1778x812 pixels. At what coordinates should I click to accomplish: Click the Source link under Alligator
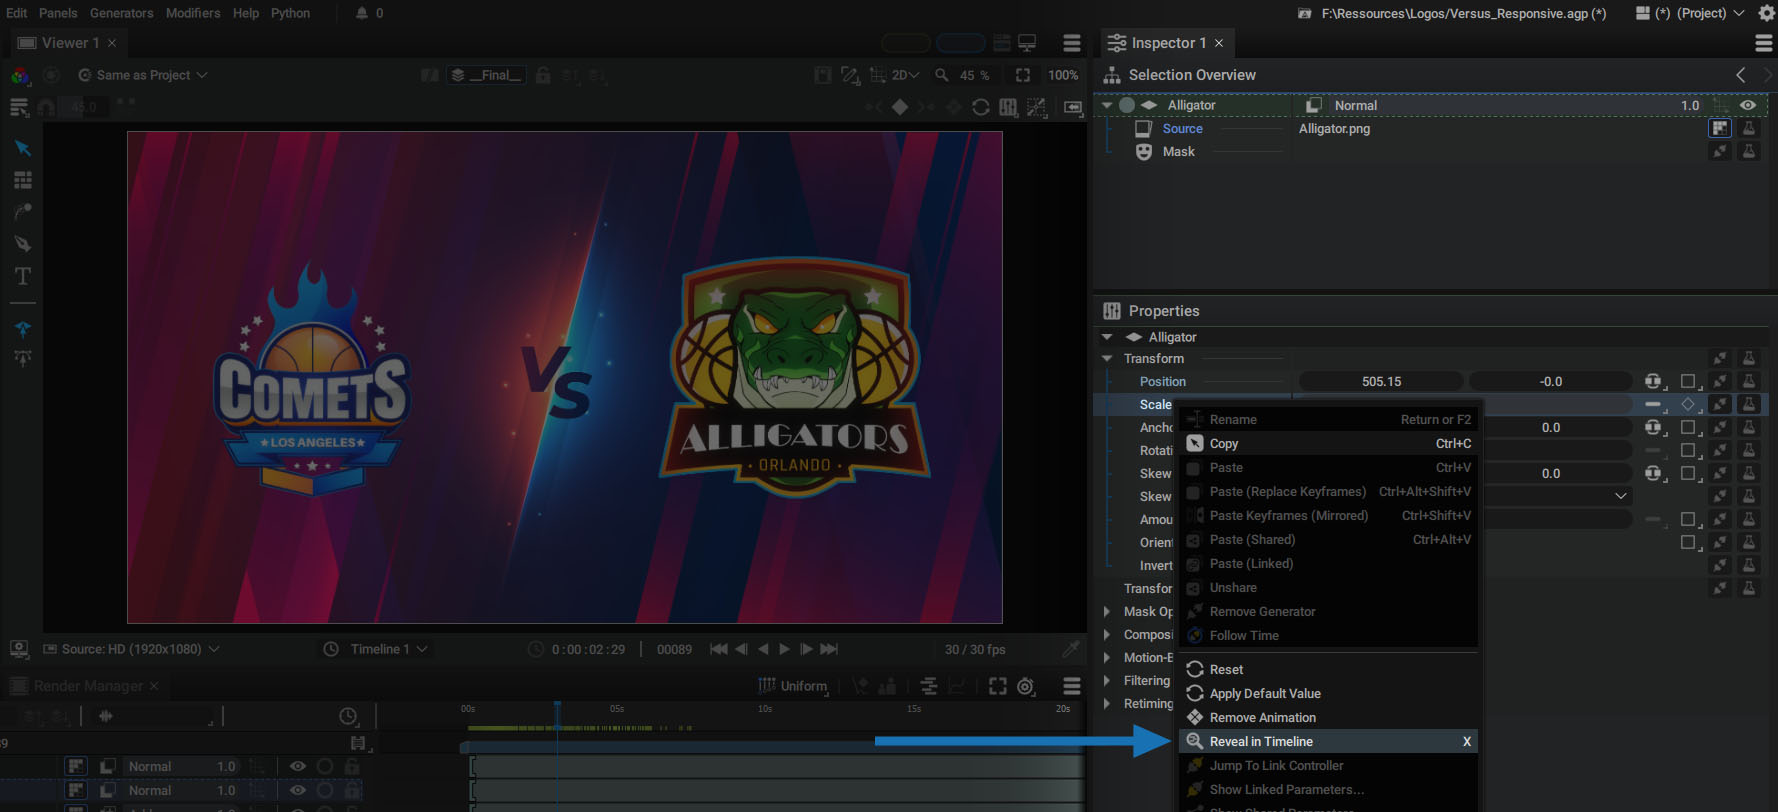pyautogui.click(x=1182, y=128)
